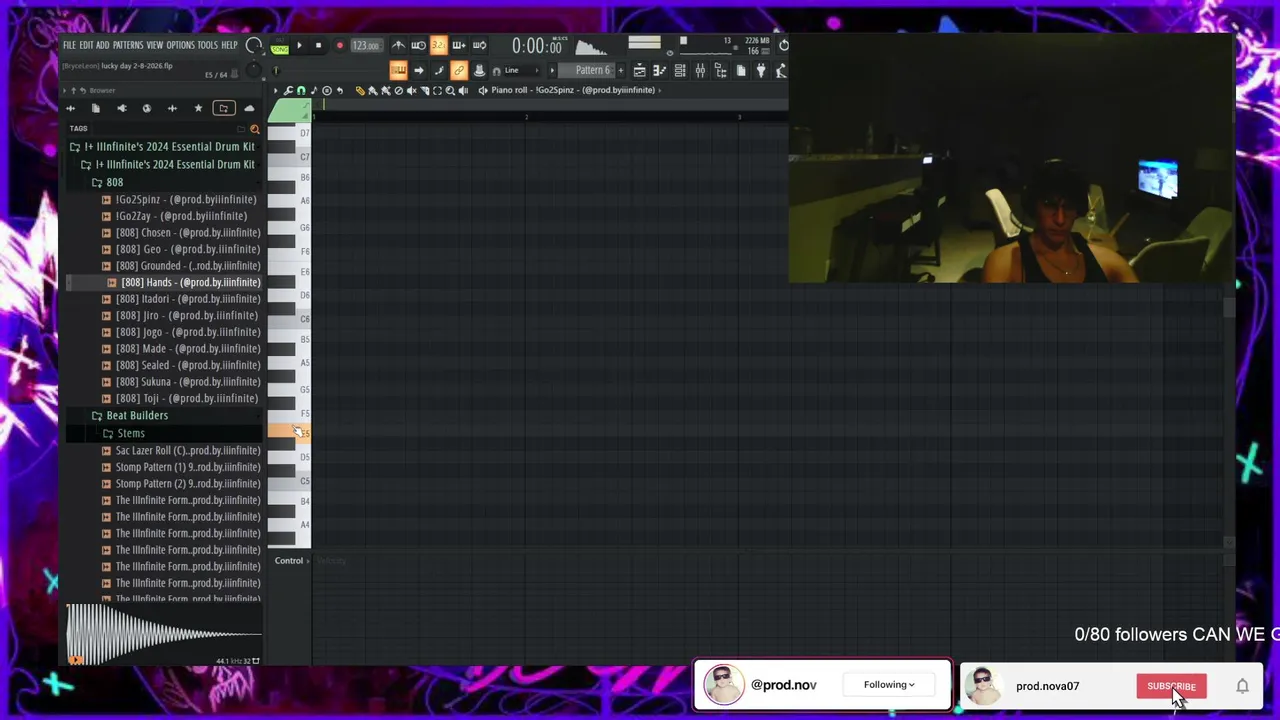The height and width of the screenshot is (720, 1280).
Task: Open the Playlist window icon
Action: (x=640, y=70)
